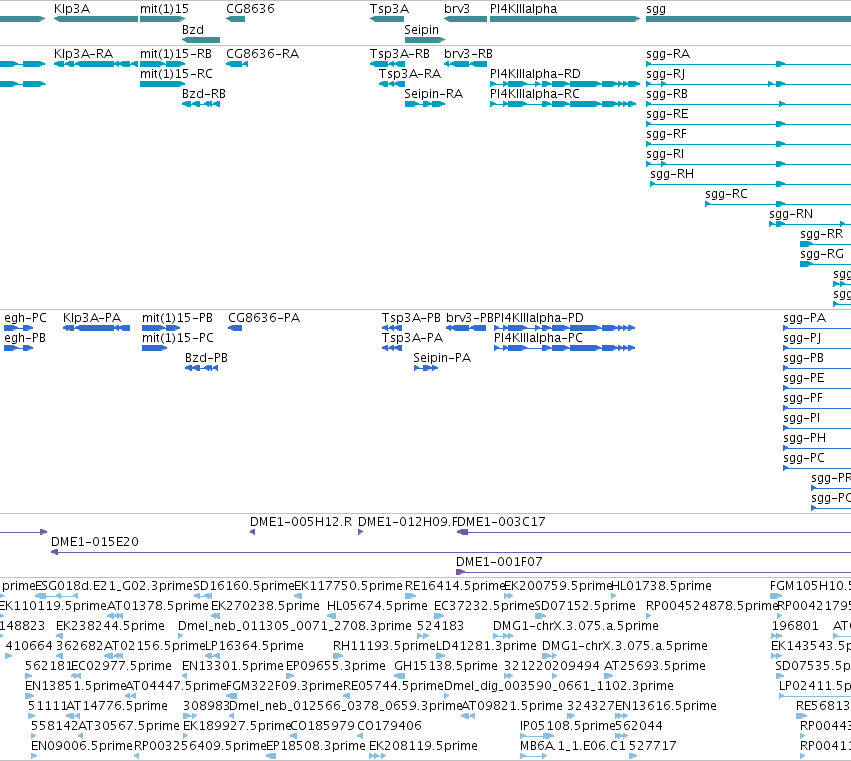The height and width of the screenshot is (761, 851).
Task: Click the Tsp3A gene label
Action: (x=389, y=9)
